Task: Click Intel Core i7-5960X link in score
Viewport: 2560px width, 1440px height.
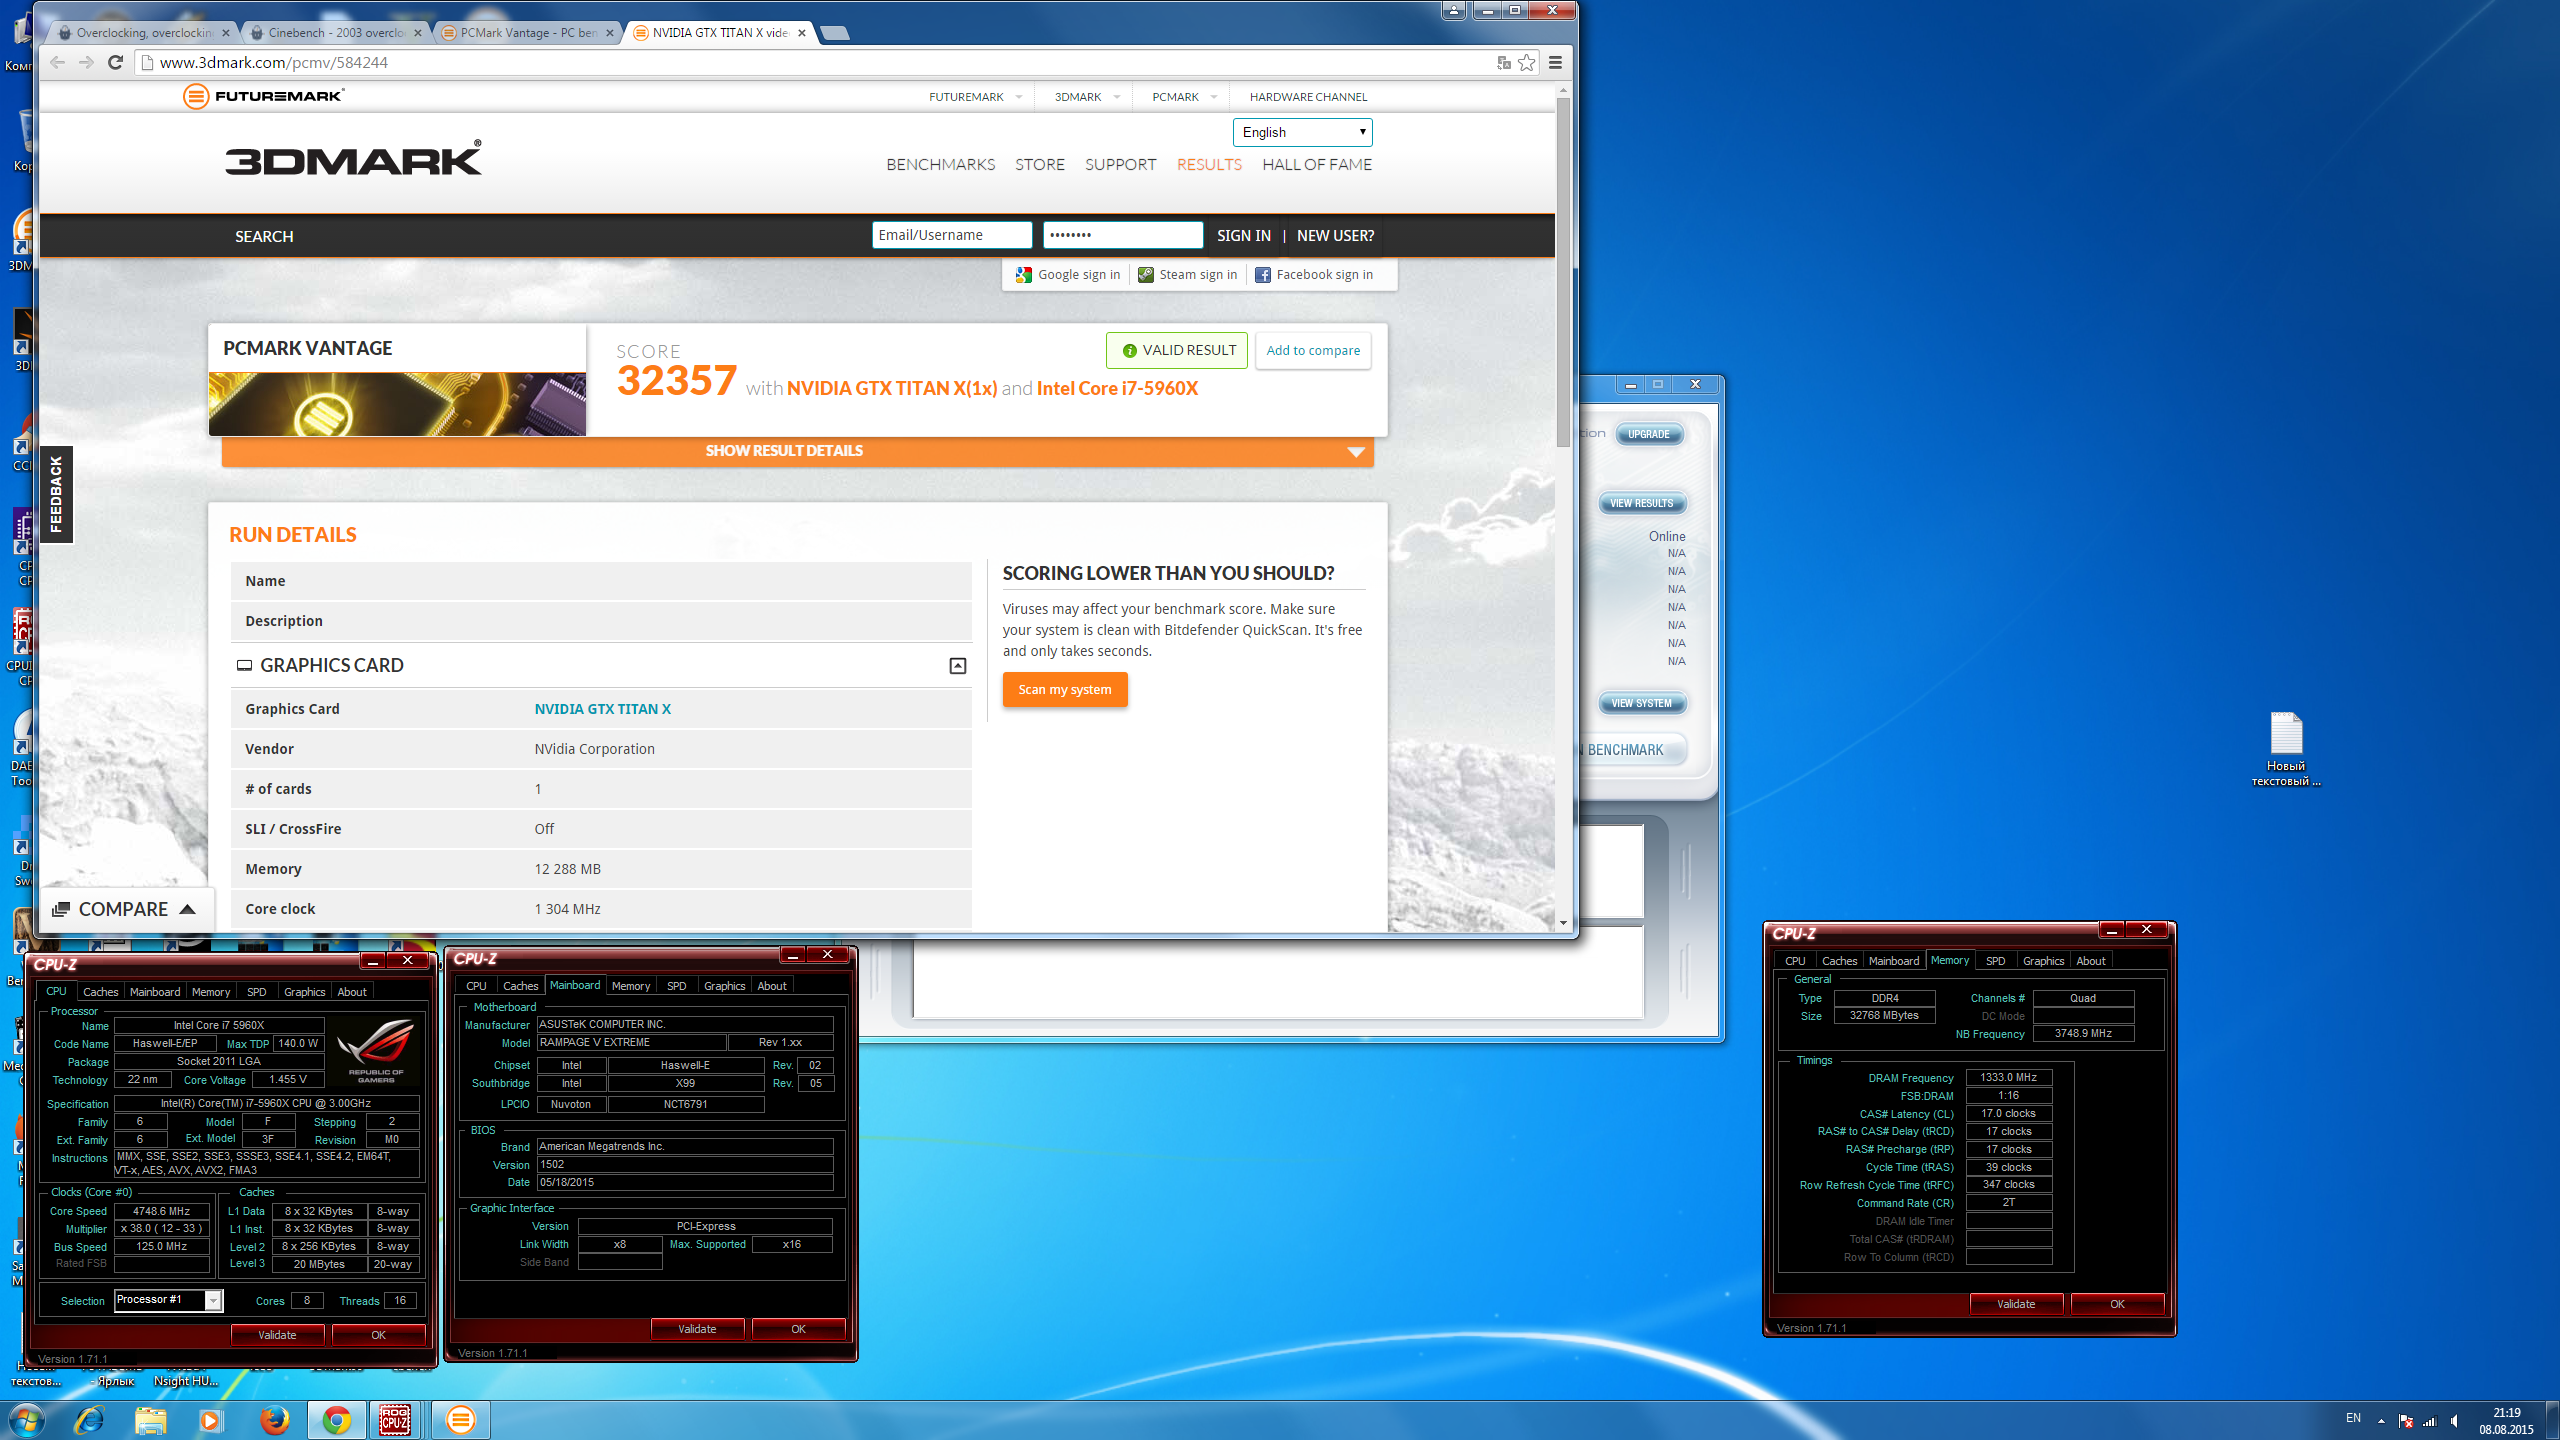Action: 1117,388
